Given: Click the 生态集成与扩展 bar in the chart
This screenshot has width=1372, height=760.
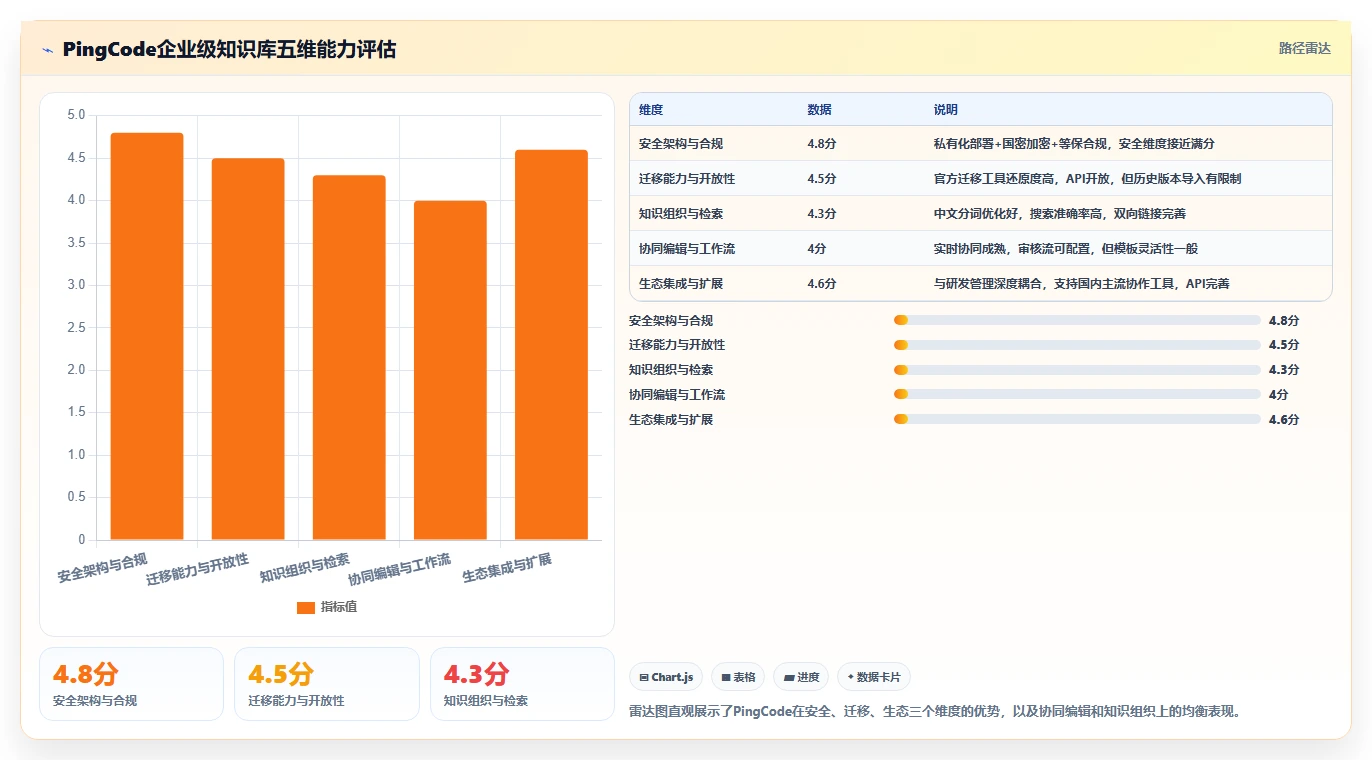Looking at the screenshot, I should (551, 345).
